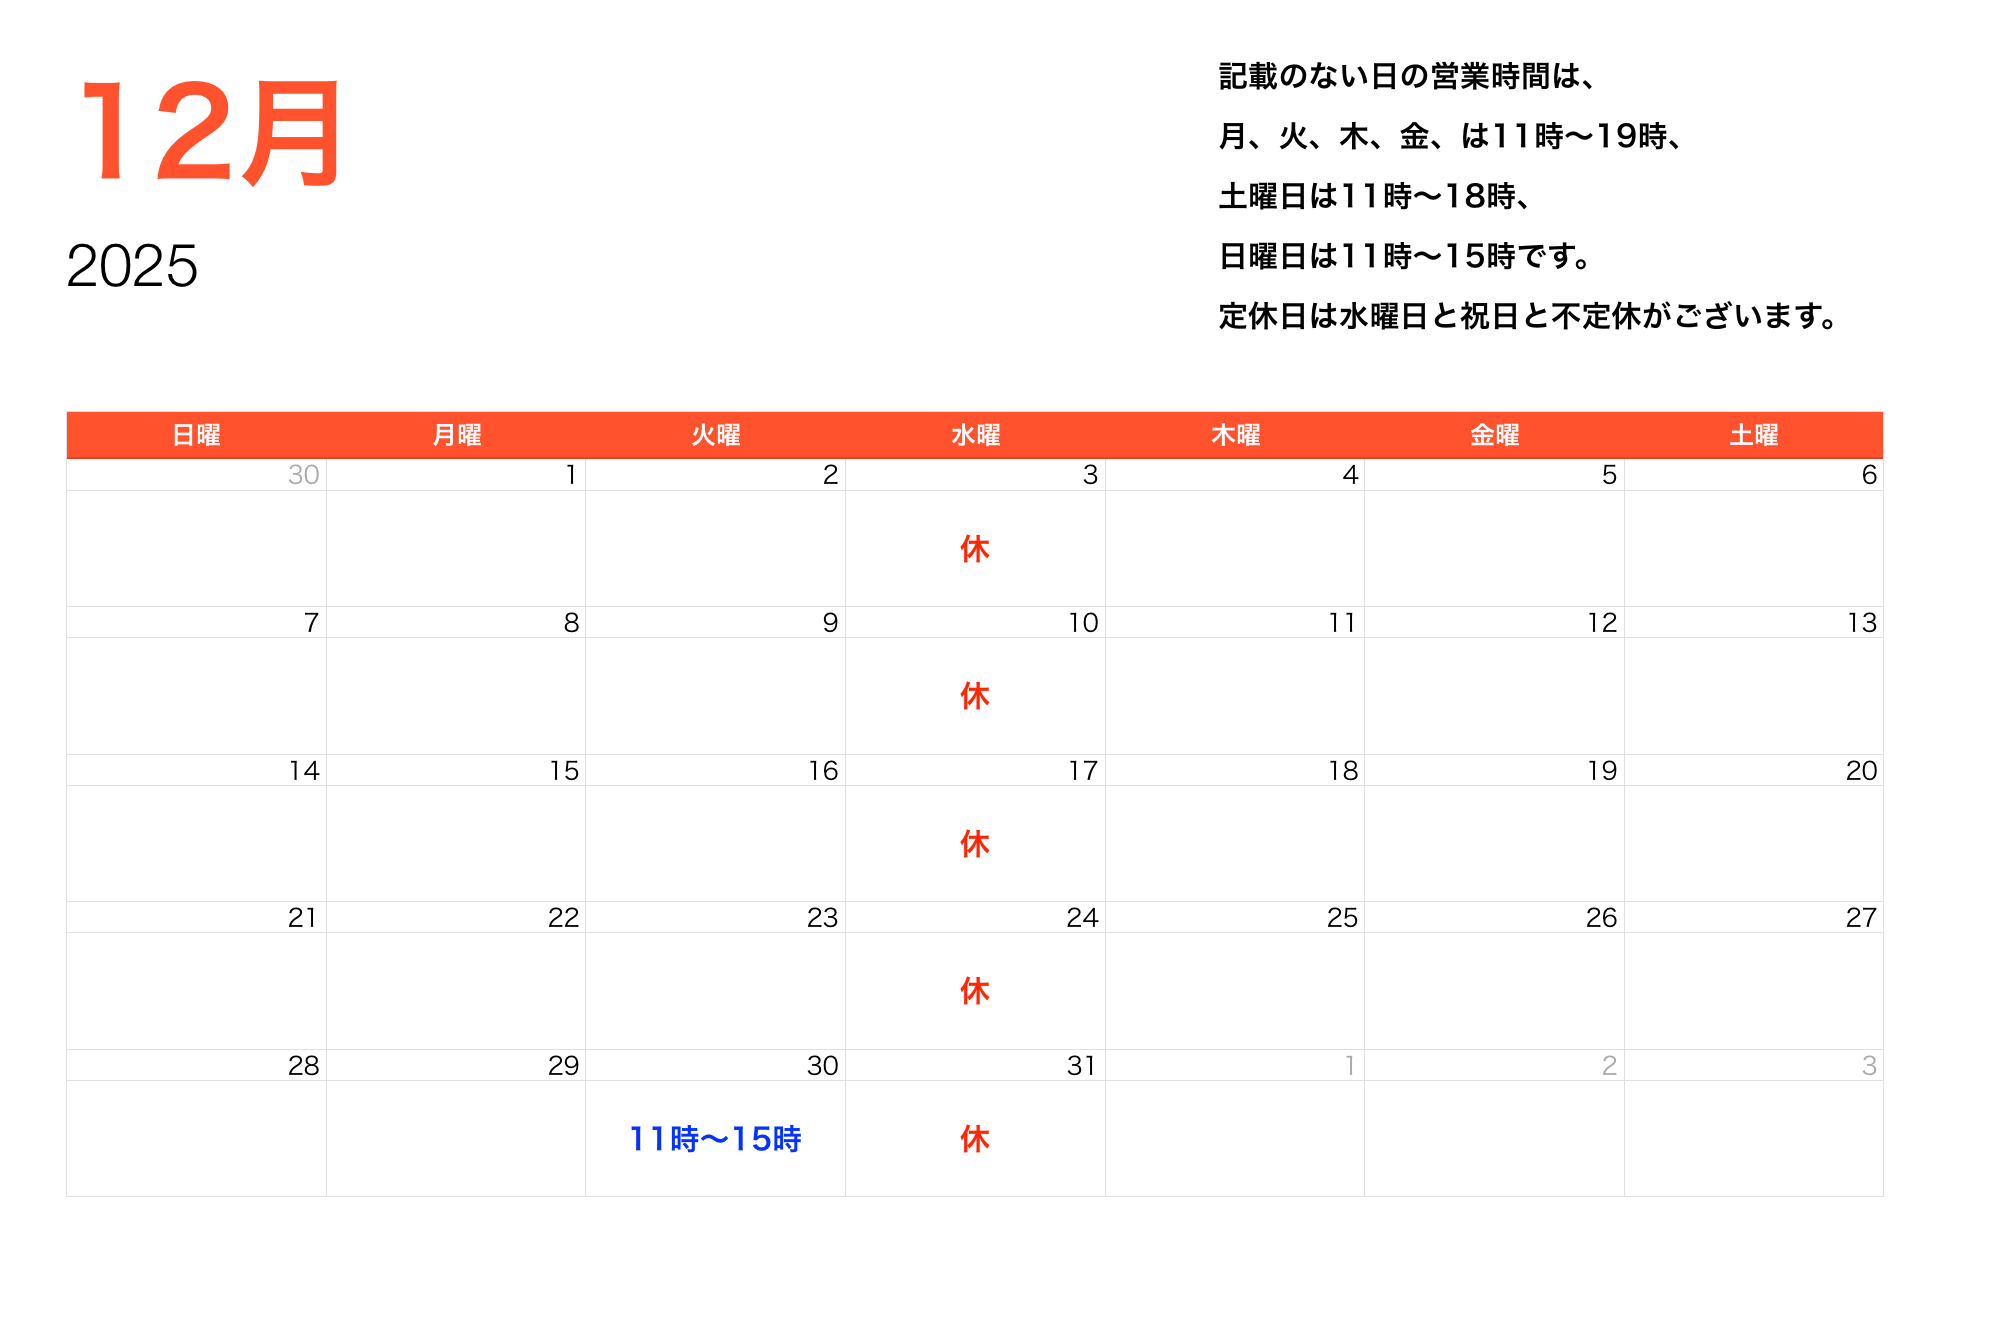1993x1325 pixels.
Task: Click the 休 mark on December 10
Action: point(975,696)
